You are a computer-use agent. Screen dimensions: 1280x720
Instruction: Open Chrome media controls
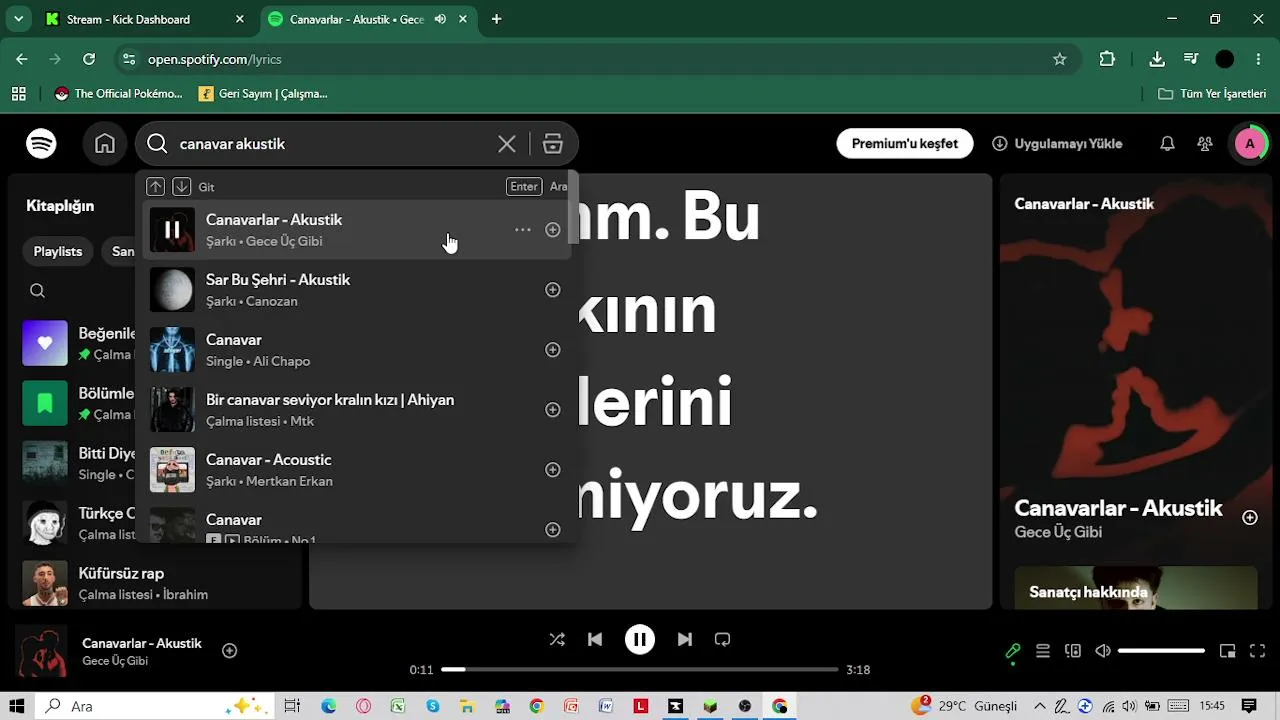(1190, 59)
